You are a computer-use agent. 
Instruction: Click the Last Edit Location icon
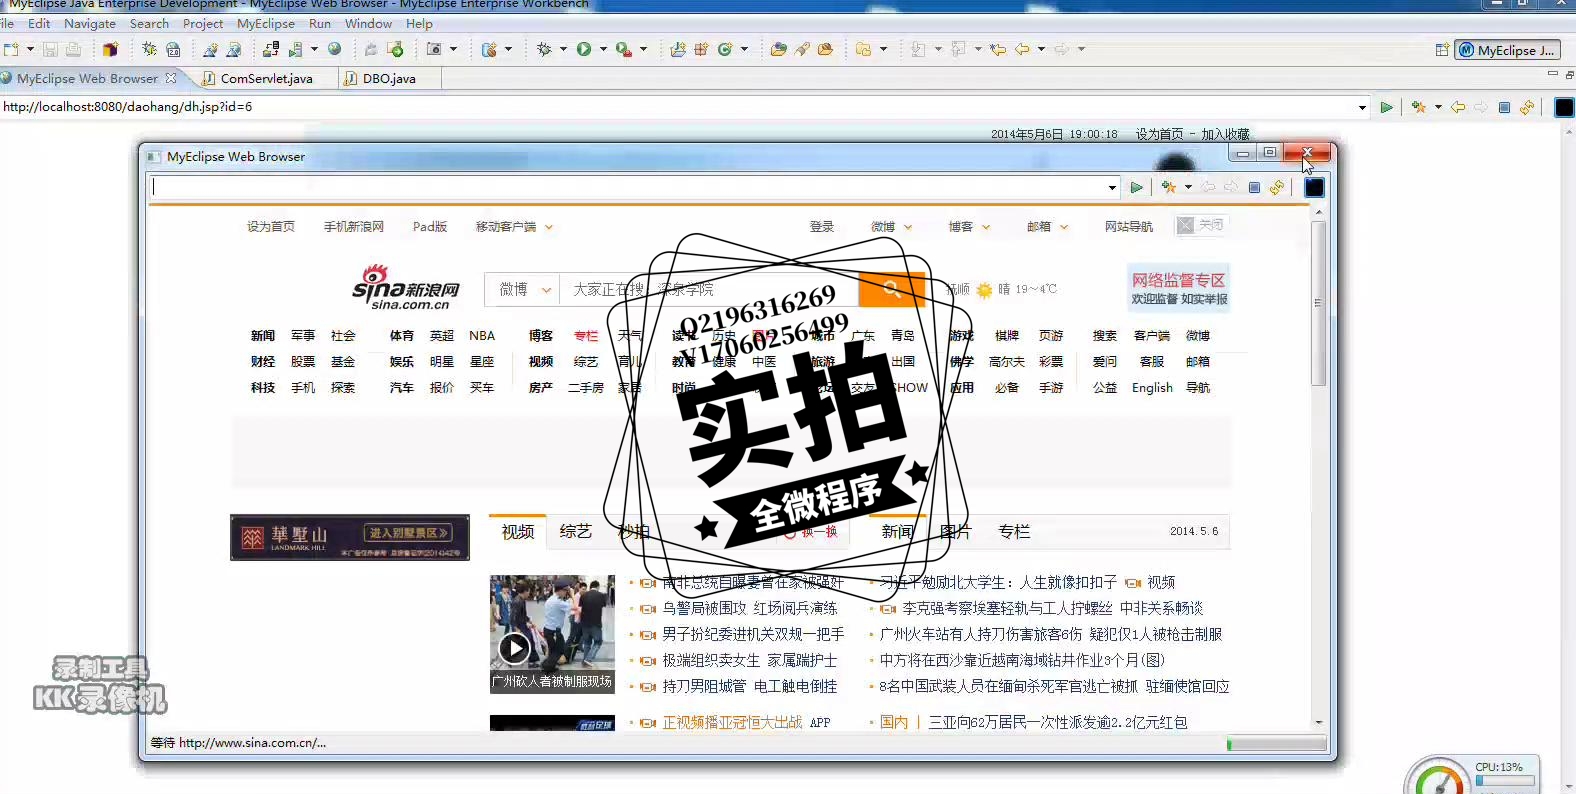point(997,49)
